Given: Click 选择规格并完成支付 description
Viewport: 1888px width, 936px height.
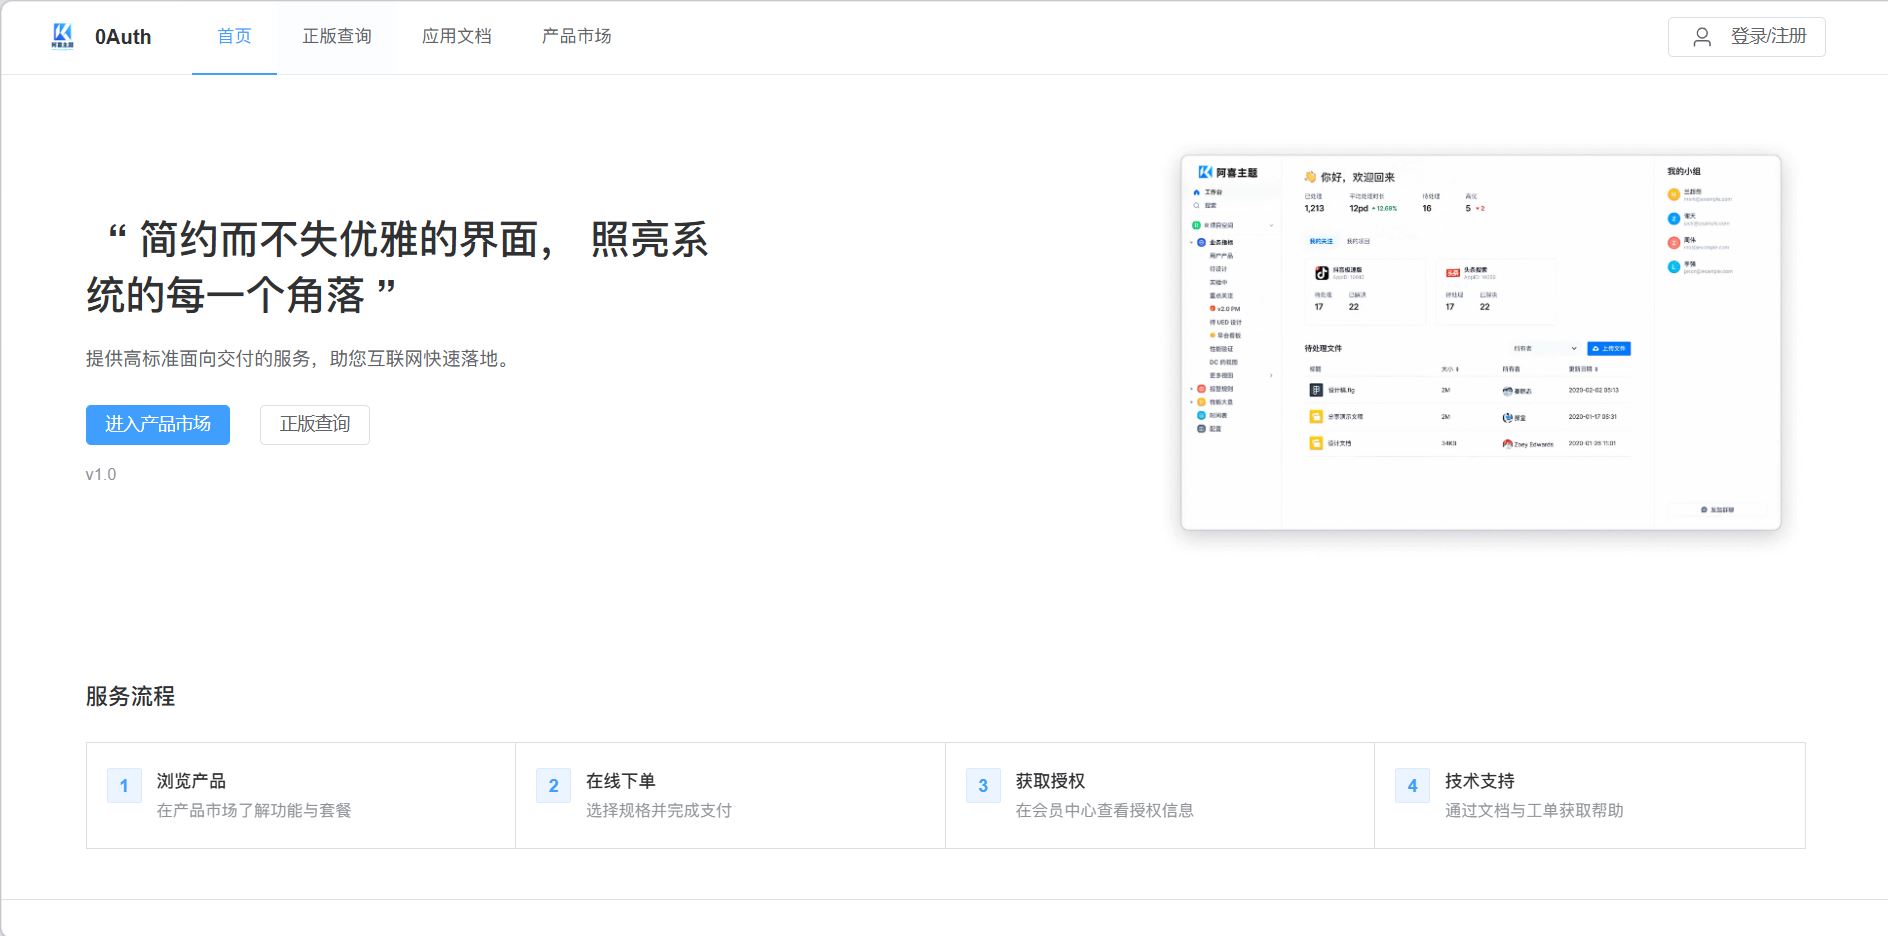Looking at the screenshot, I should [x=659, y=811].
